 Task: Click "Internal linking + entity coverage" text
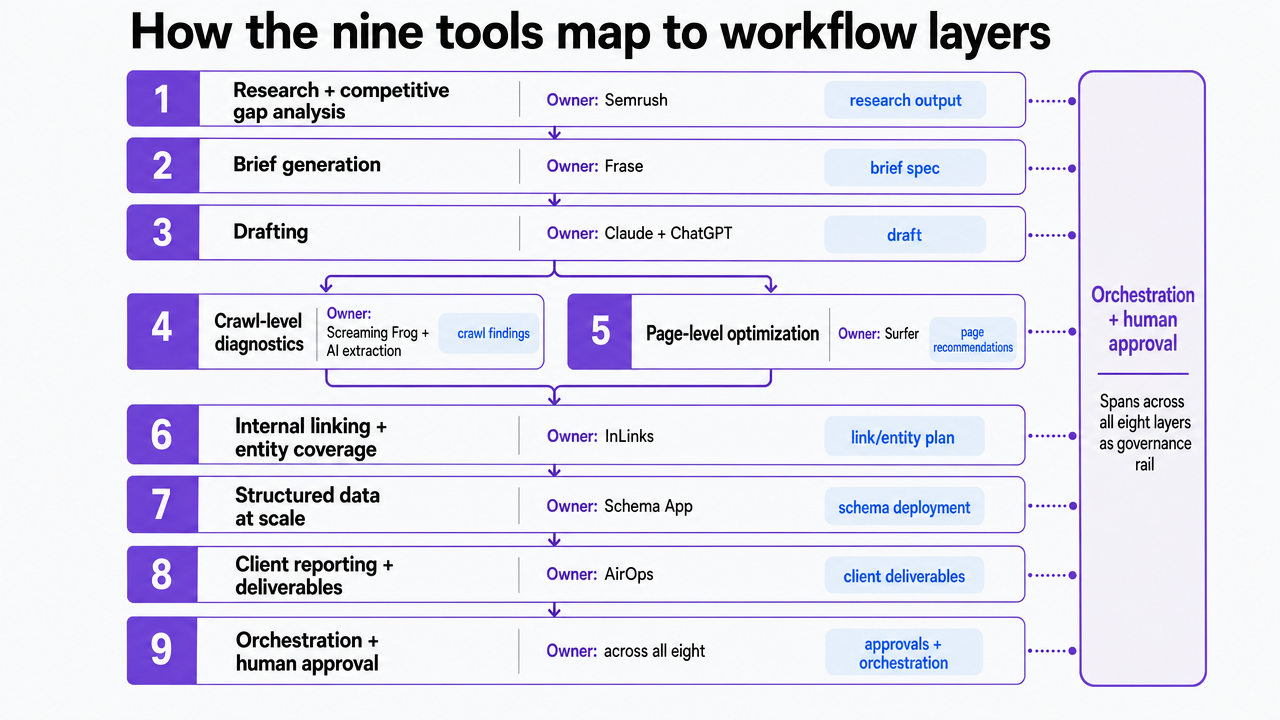(311, 438)
